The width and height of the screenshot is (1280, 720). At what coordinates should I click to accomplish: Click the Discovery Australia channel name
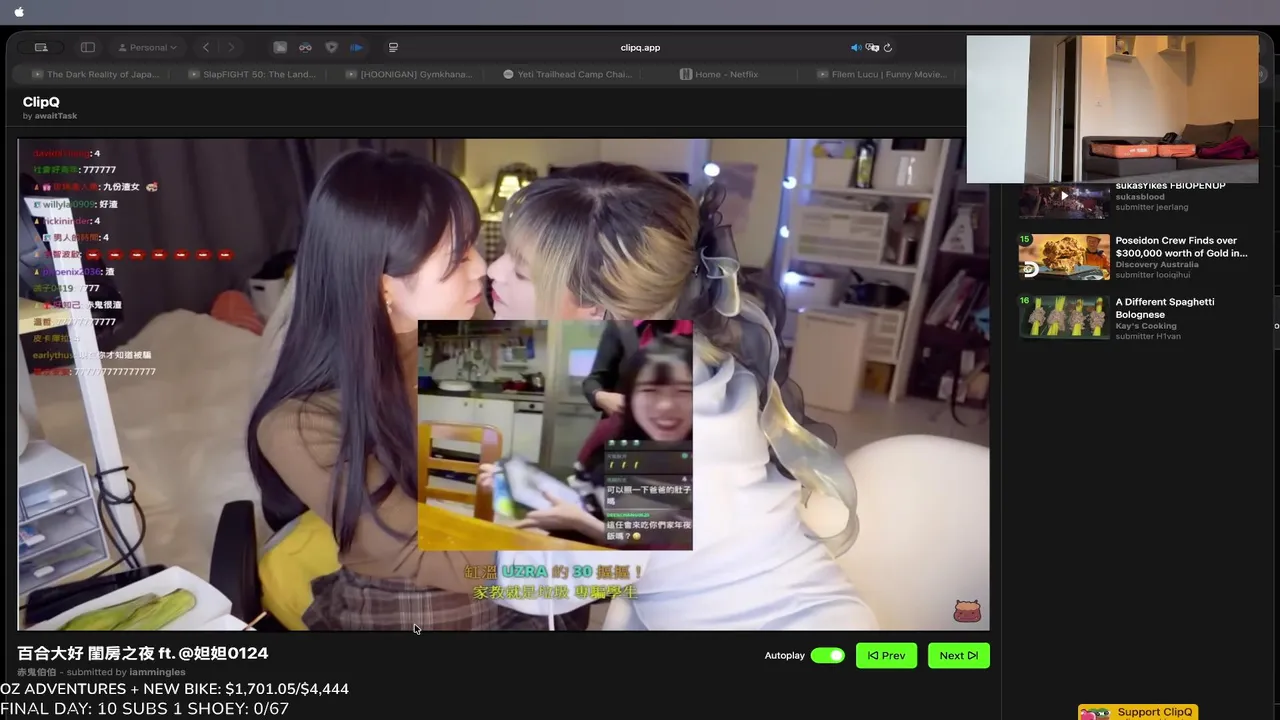(x=1157, y=265)
